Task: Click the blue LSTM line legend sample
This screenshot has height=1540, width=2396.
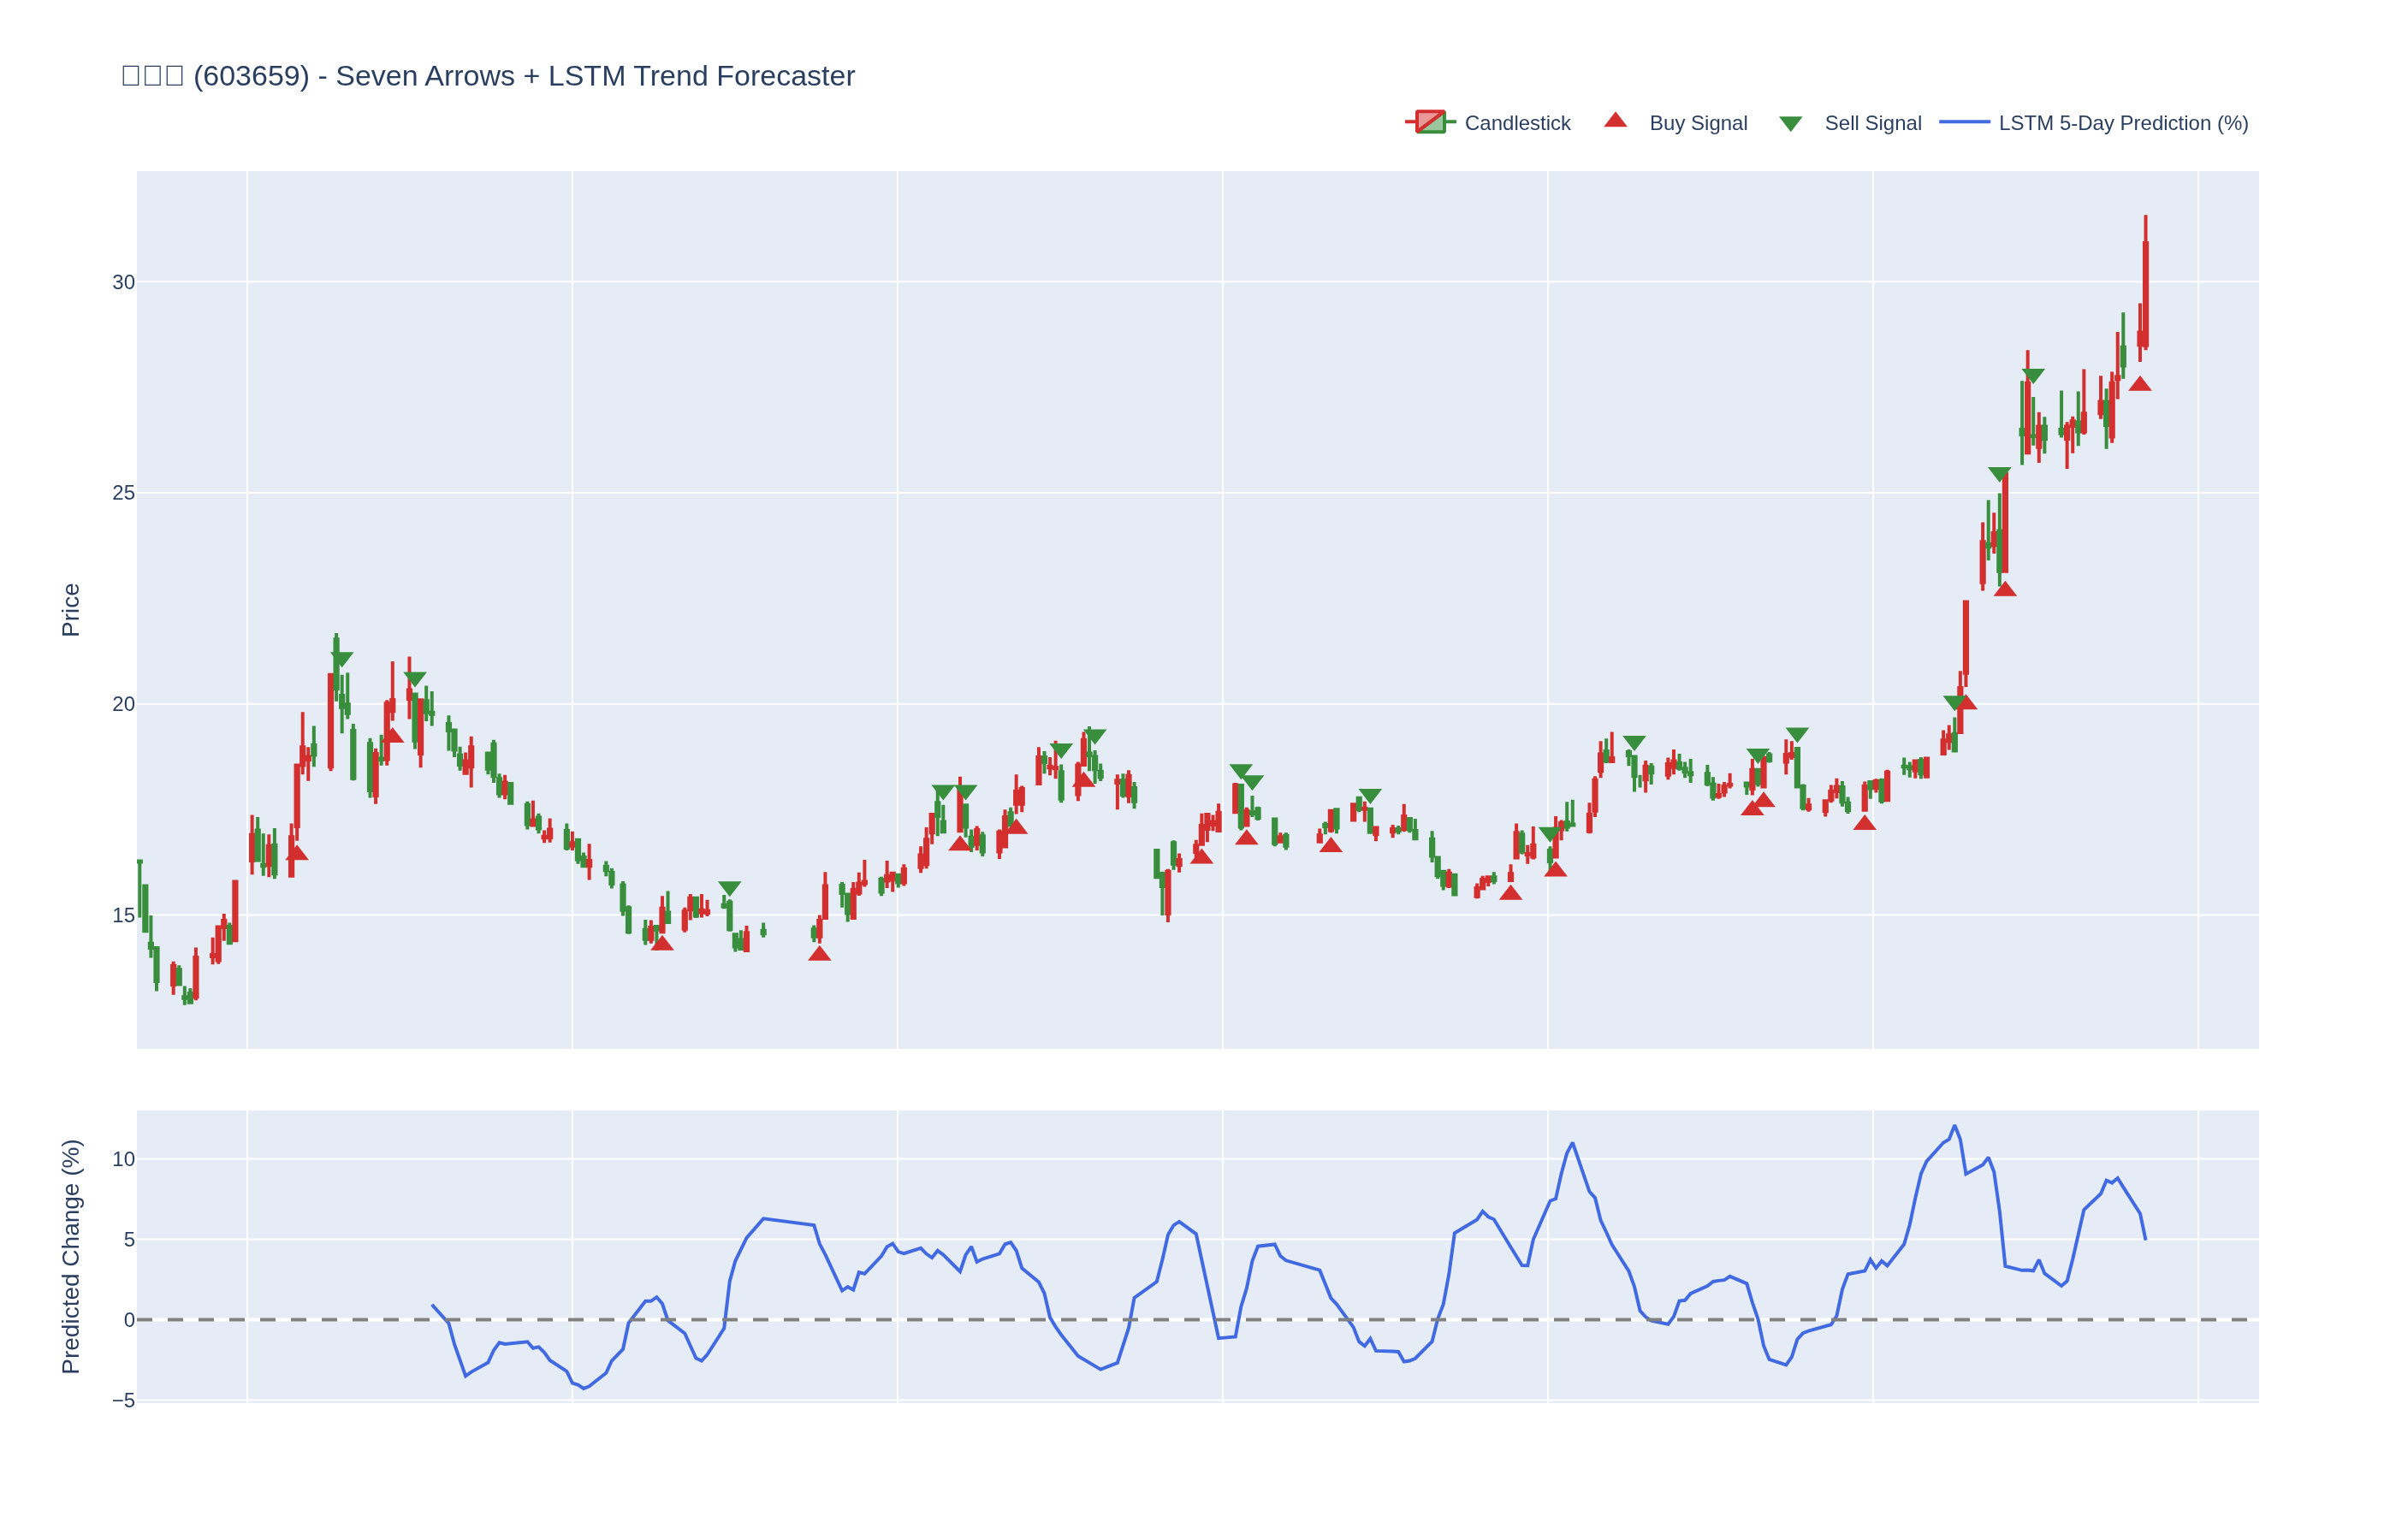Action: tap(1964, 122)
